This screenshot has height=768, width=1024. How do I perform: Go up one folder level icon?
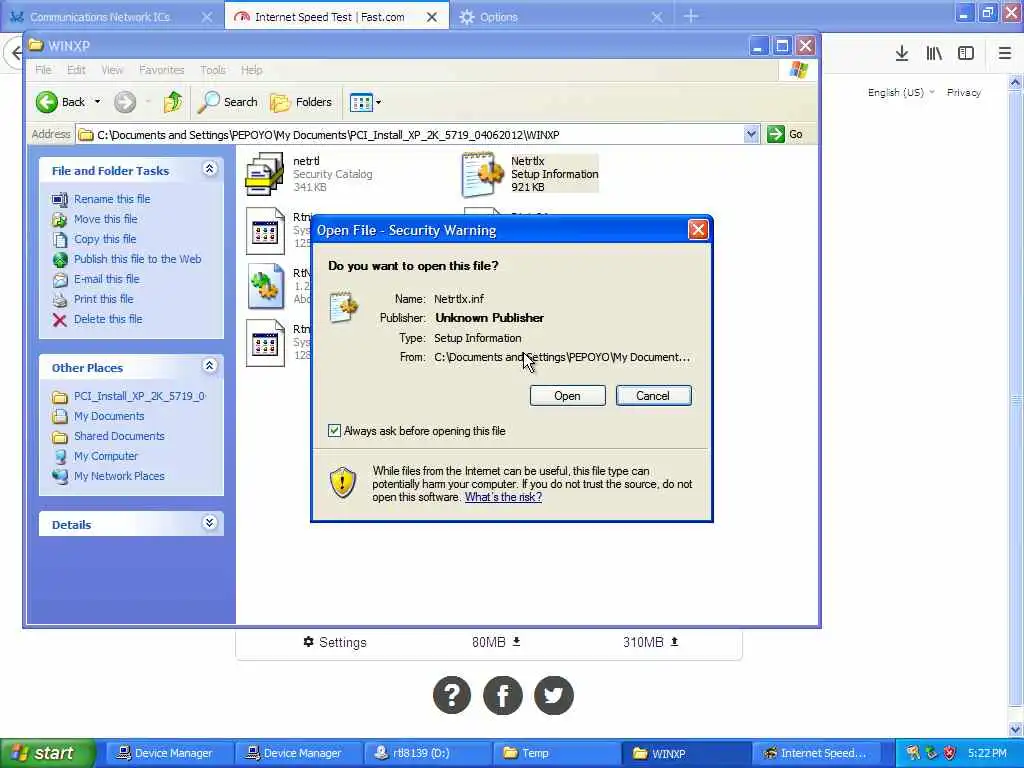(x=173, y=102)
